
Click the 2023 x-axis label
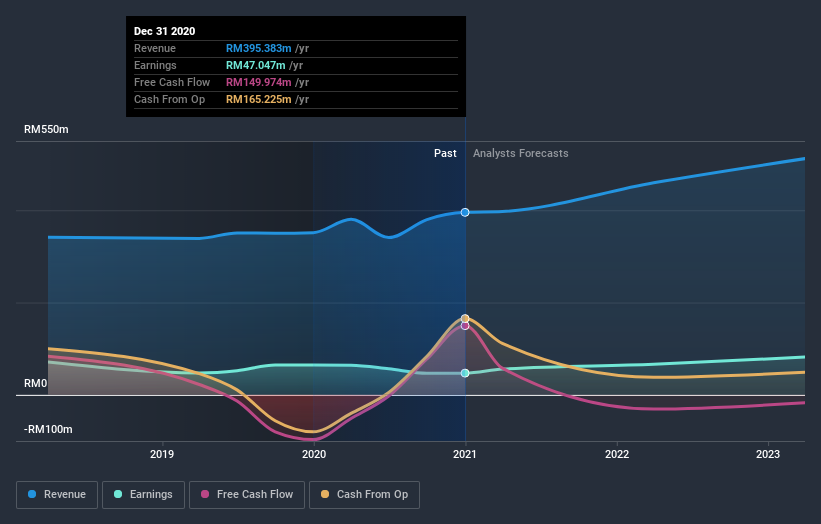pyautogui.click(x=768, y=454)
